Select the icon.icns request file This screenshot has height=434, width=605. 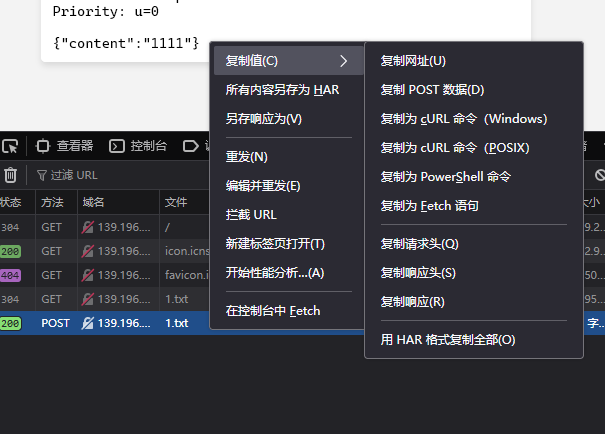tap(187, 252)
